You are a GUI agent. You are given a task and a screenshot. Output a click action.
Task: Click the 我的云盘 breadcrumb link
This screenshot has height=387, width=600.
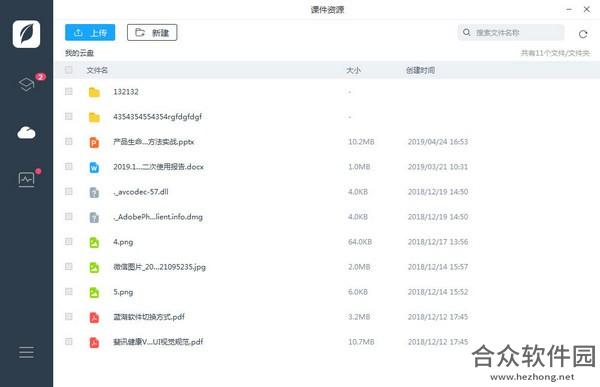(x=80, y=53)
